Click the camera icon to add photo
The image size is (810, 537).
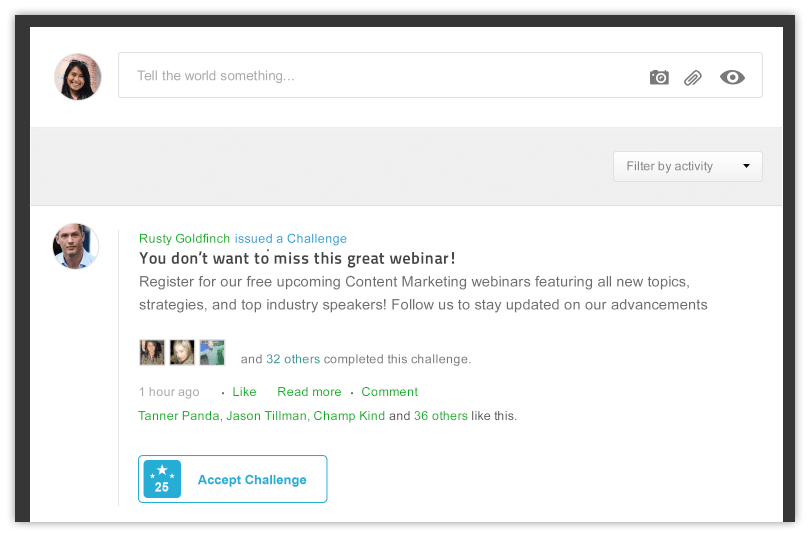(659, 77)
